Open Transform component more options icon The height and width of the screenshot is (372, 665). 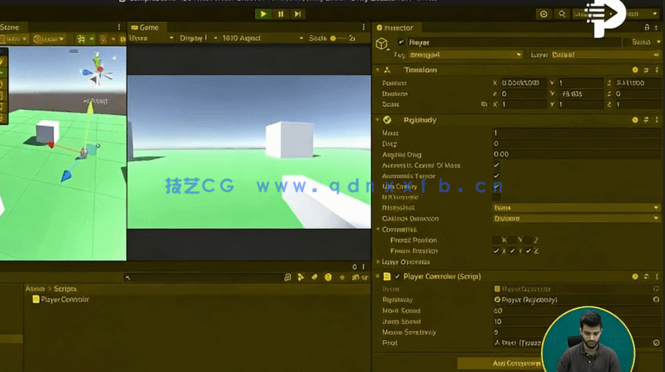[x=657, y=70]
